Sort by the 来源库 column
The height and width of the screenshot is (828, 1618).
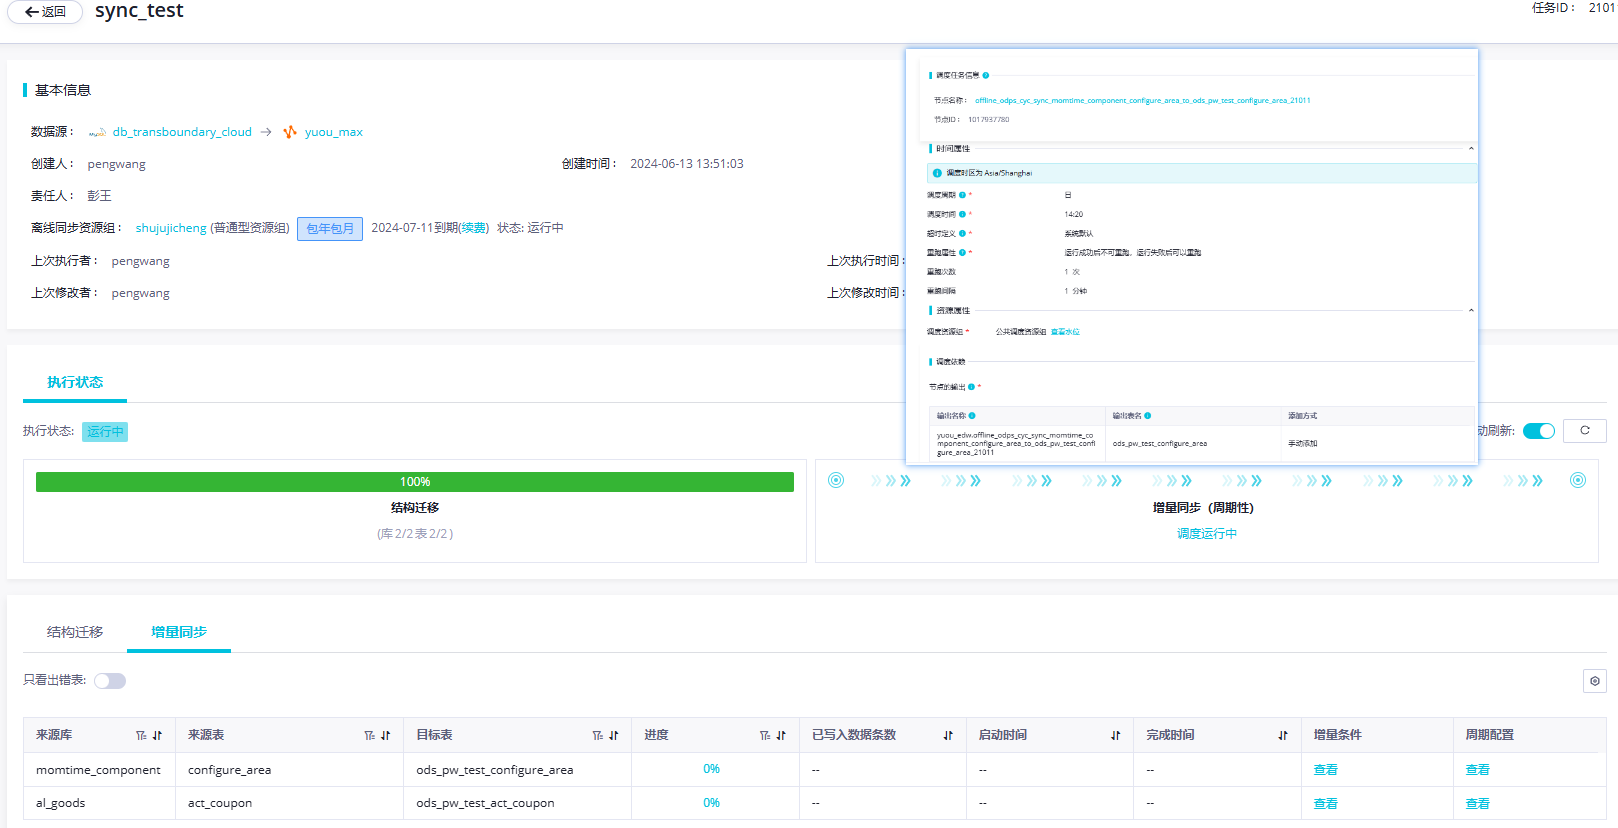157,735
